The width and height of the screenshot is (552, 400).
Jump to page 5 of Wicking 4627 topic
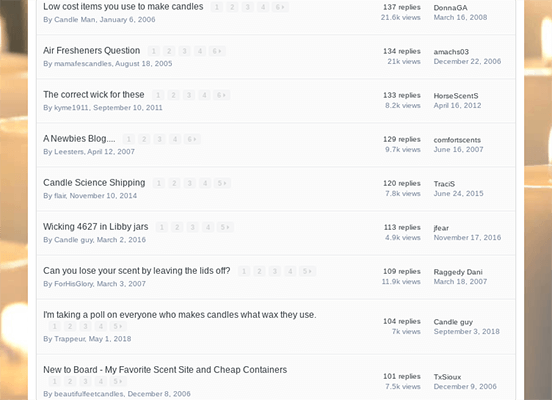pos(225,227)
